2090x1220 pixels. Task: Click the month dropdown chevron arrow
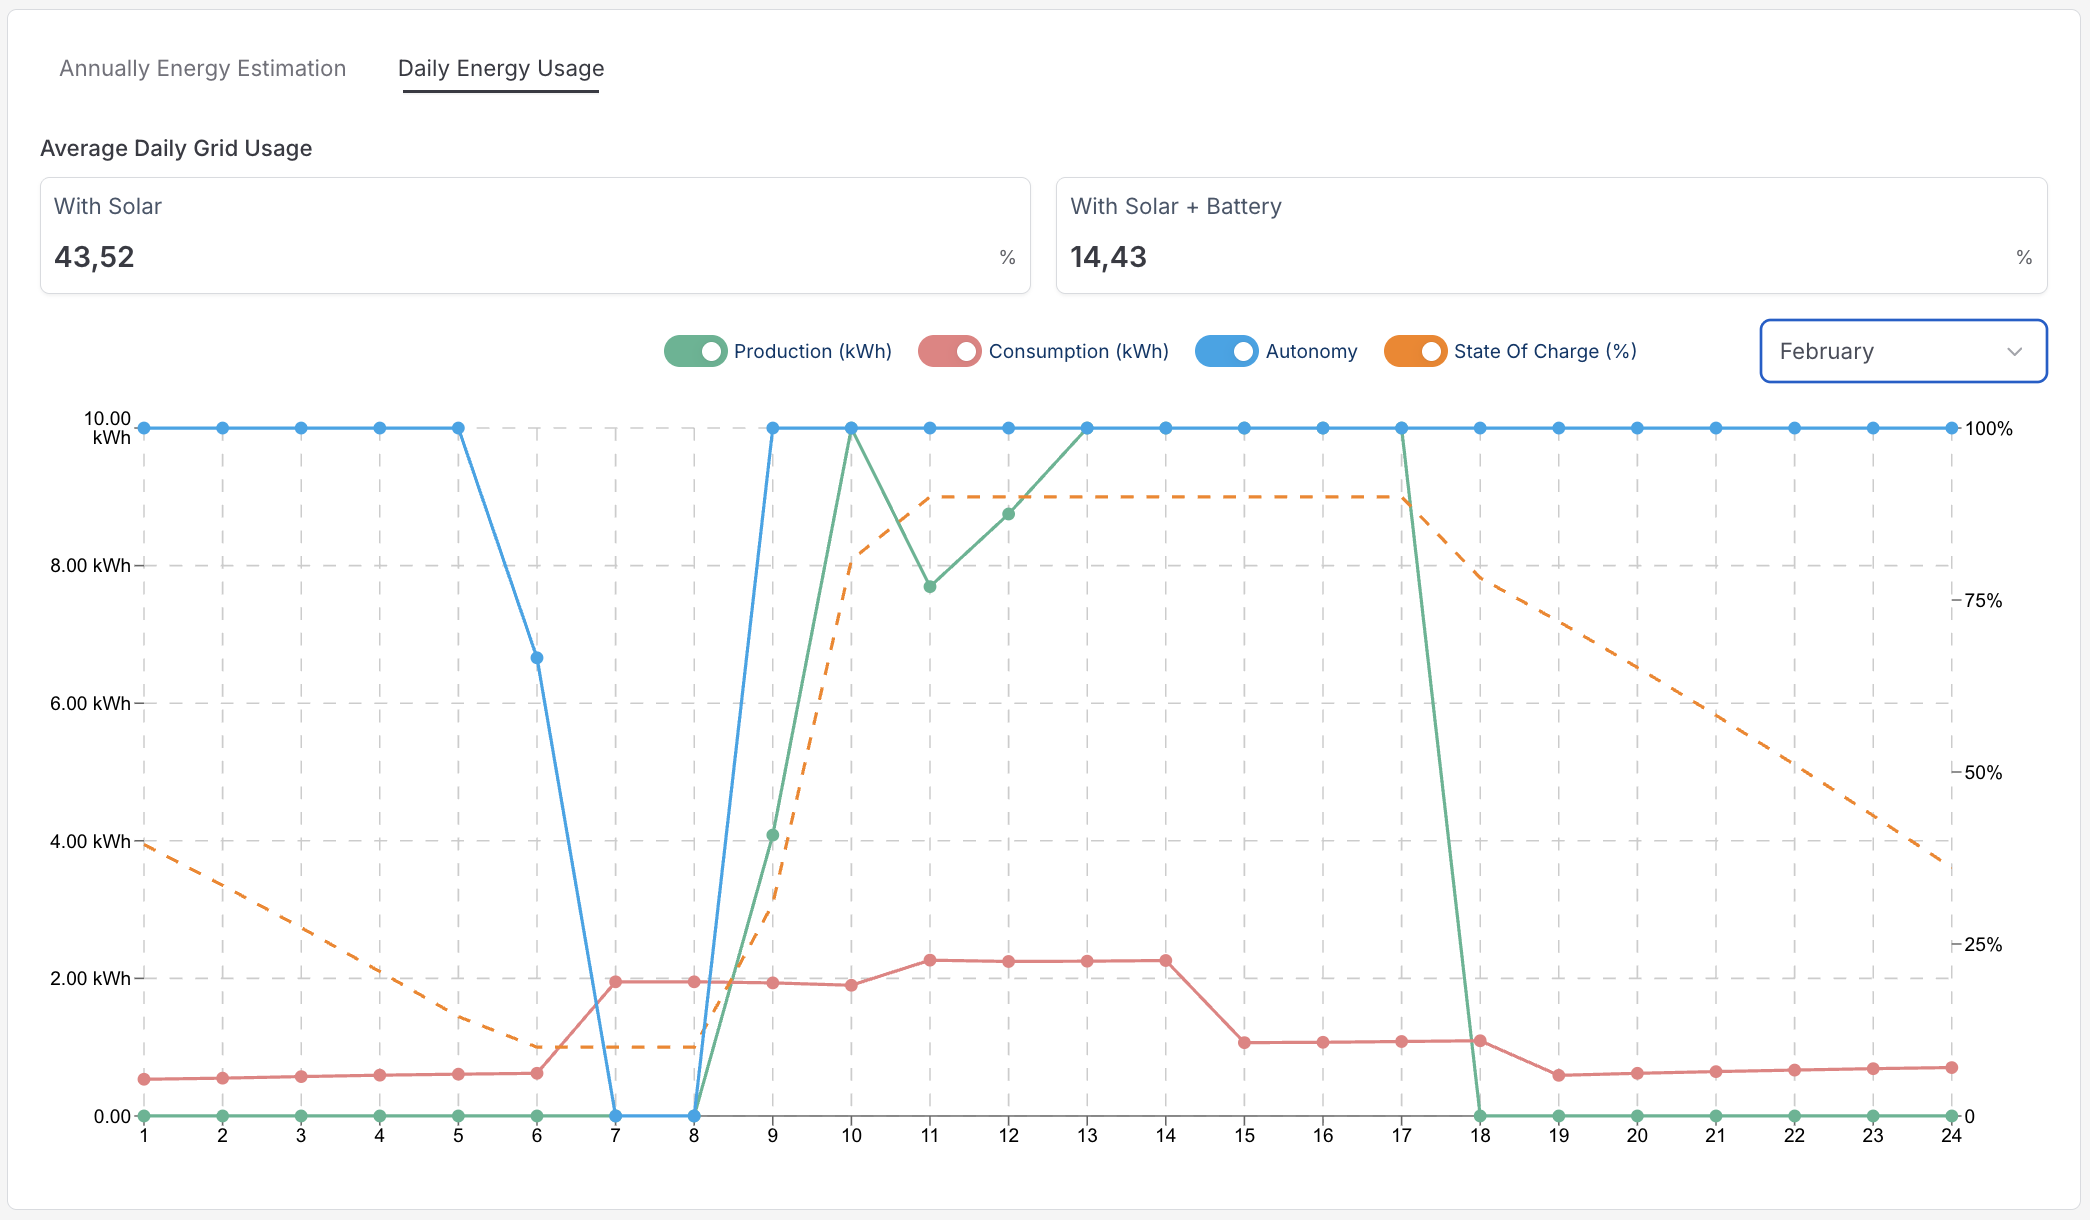(x=2014, y=352)
